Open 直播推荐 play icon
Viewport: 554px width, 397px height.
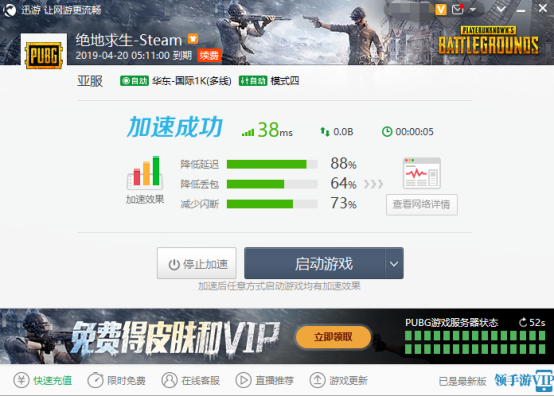click(243, 380)
